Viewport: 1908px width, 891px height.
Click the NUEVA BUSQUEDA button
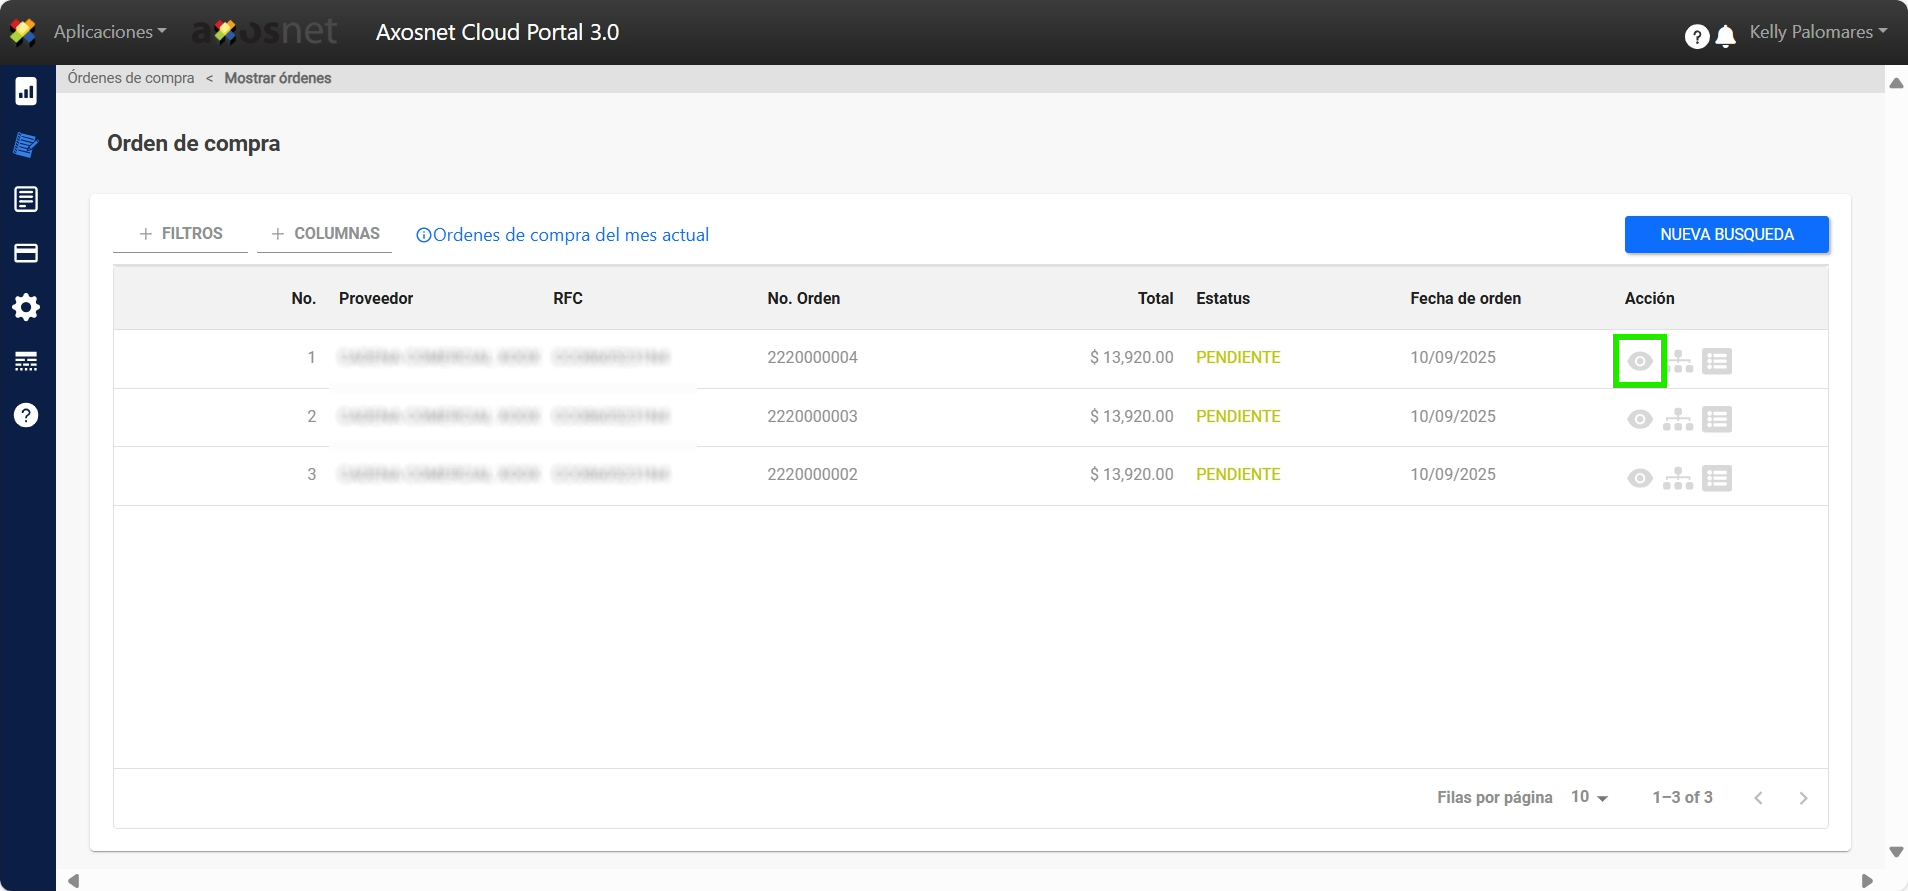pos(1726,234)
